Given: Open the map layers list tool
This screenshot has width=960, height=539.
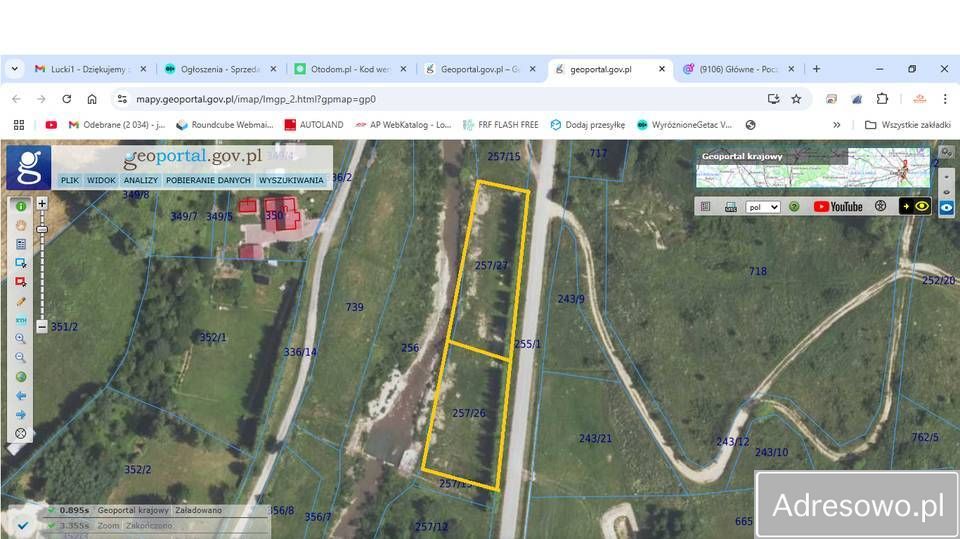Looking at the screenshot, I should click(x=20, y=244).
